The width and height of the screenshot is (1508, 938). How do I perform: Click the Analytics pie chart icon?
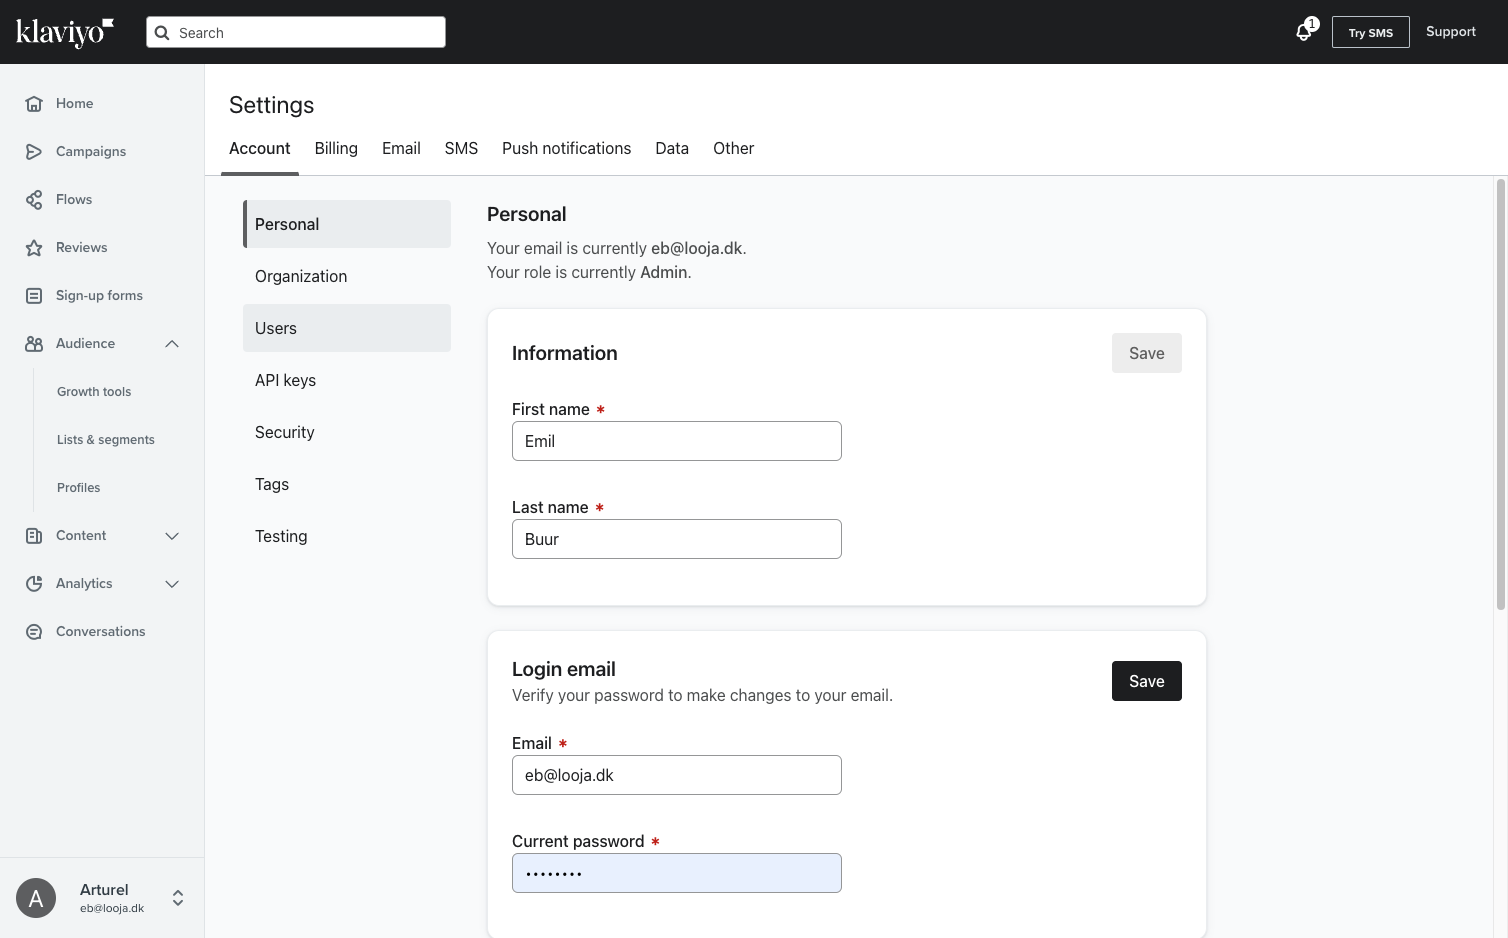click(x=34, y=584)
